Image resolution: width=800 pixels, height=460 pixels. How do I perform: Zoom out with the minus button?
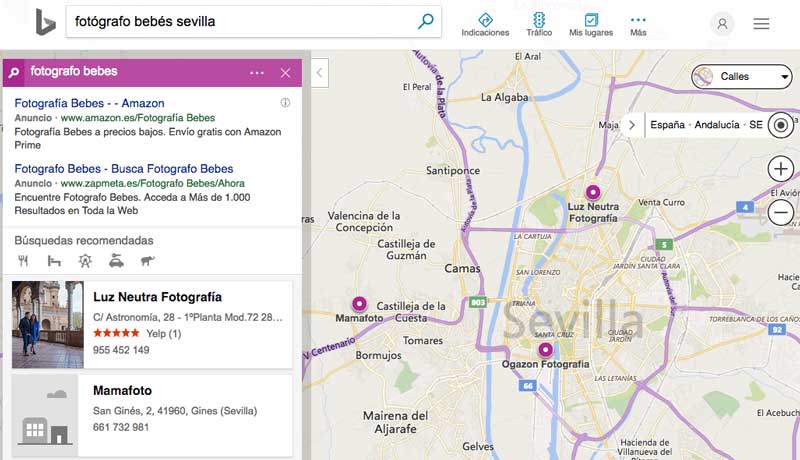[x=781, y=212]
